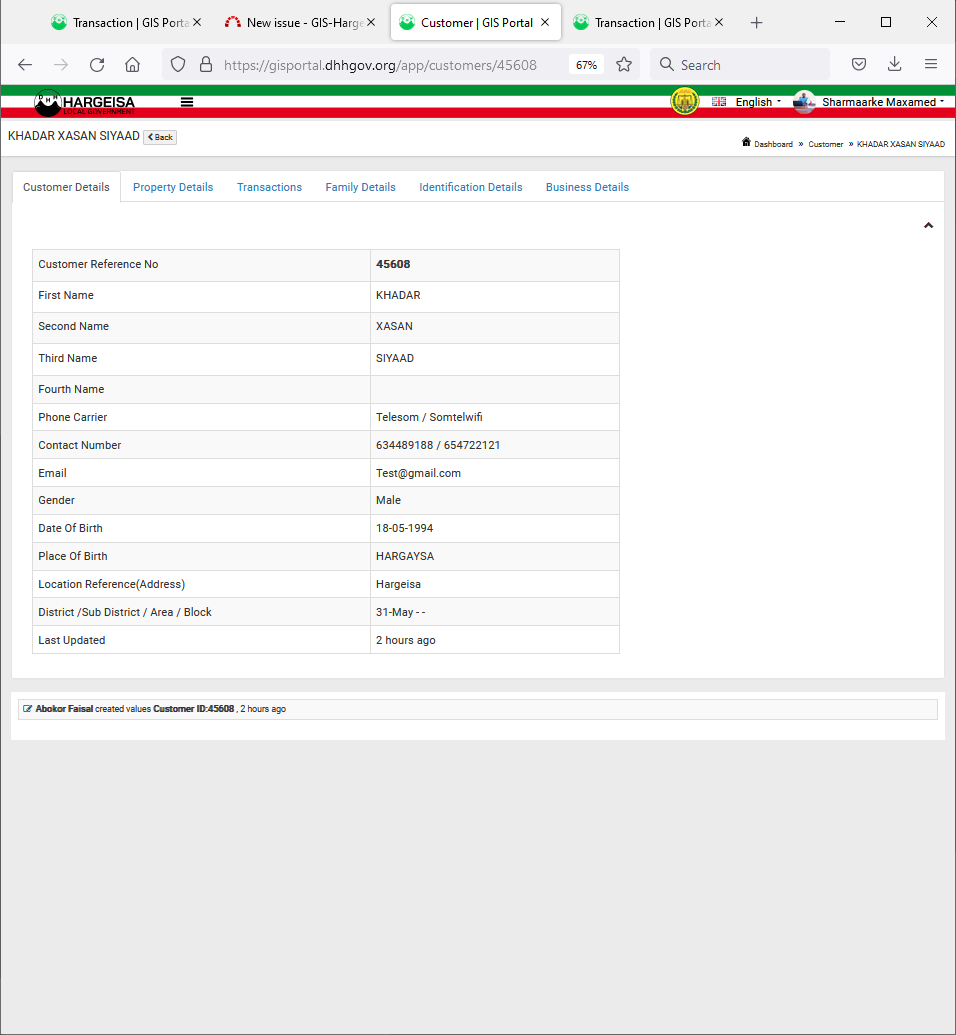Screen dimensions: 956x1035
Task: Select the customer reference number 45608
Action: click(x=393, y=264)
